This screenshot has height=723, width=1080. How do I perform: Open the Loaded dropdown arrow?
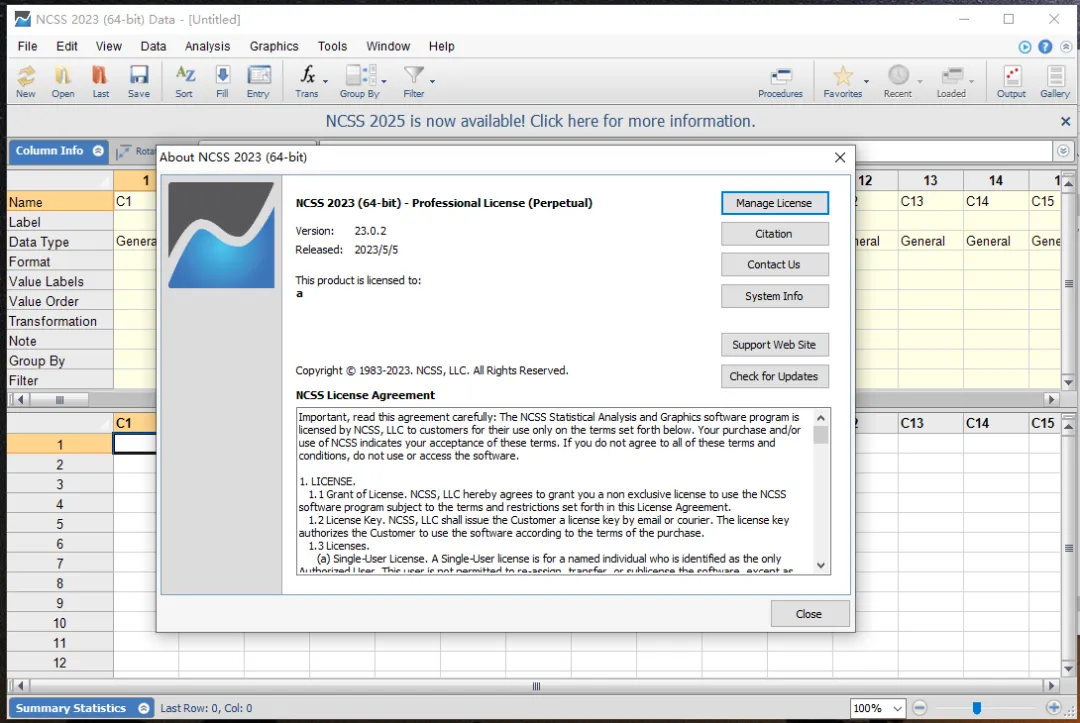tap(971, 81)
